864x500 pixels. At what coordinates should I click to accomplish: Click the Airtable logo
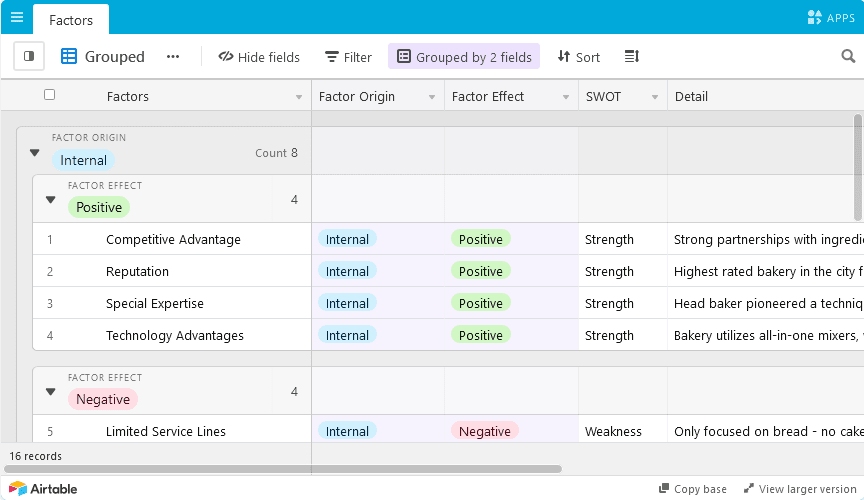click(43, 488)
